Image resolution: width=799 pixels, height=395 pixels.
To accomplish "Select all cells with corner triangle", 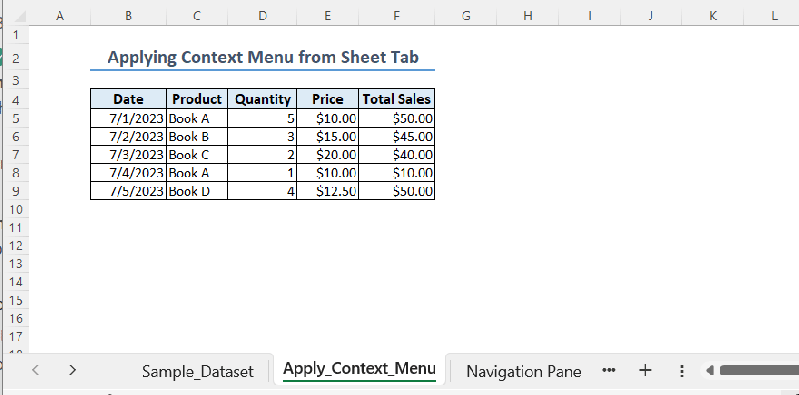I will [x=19, y=17].
